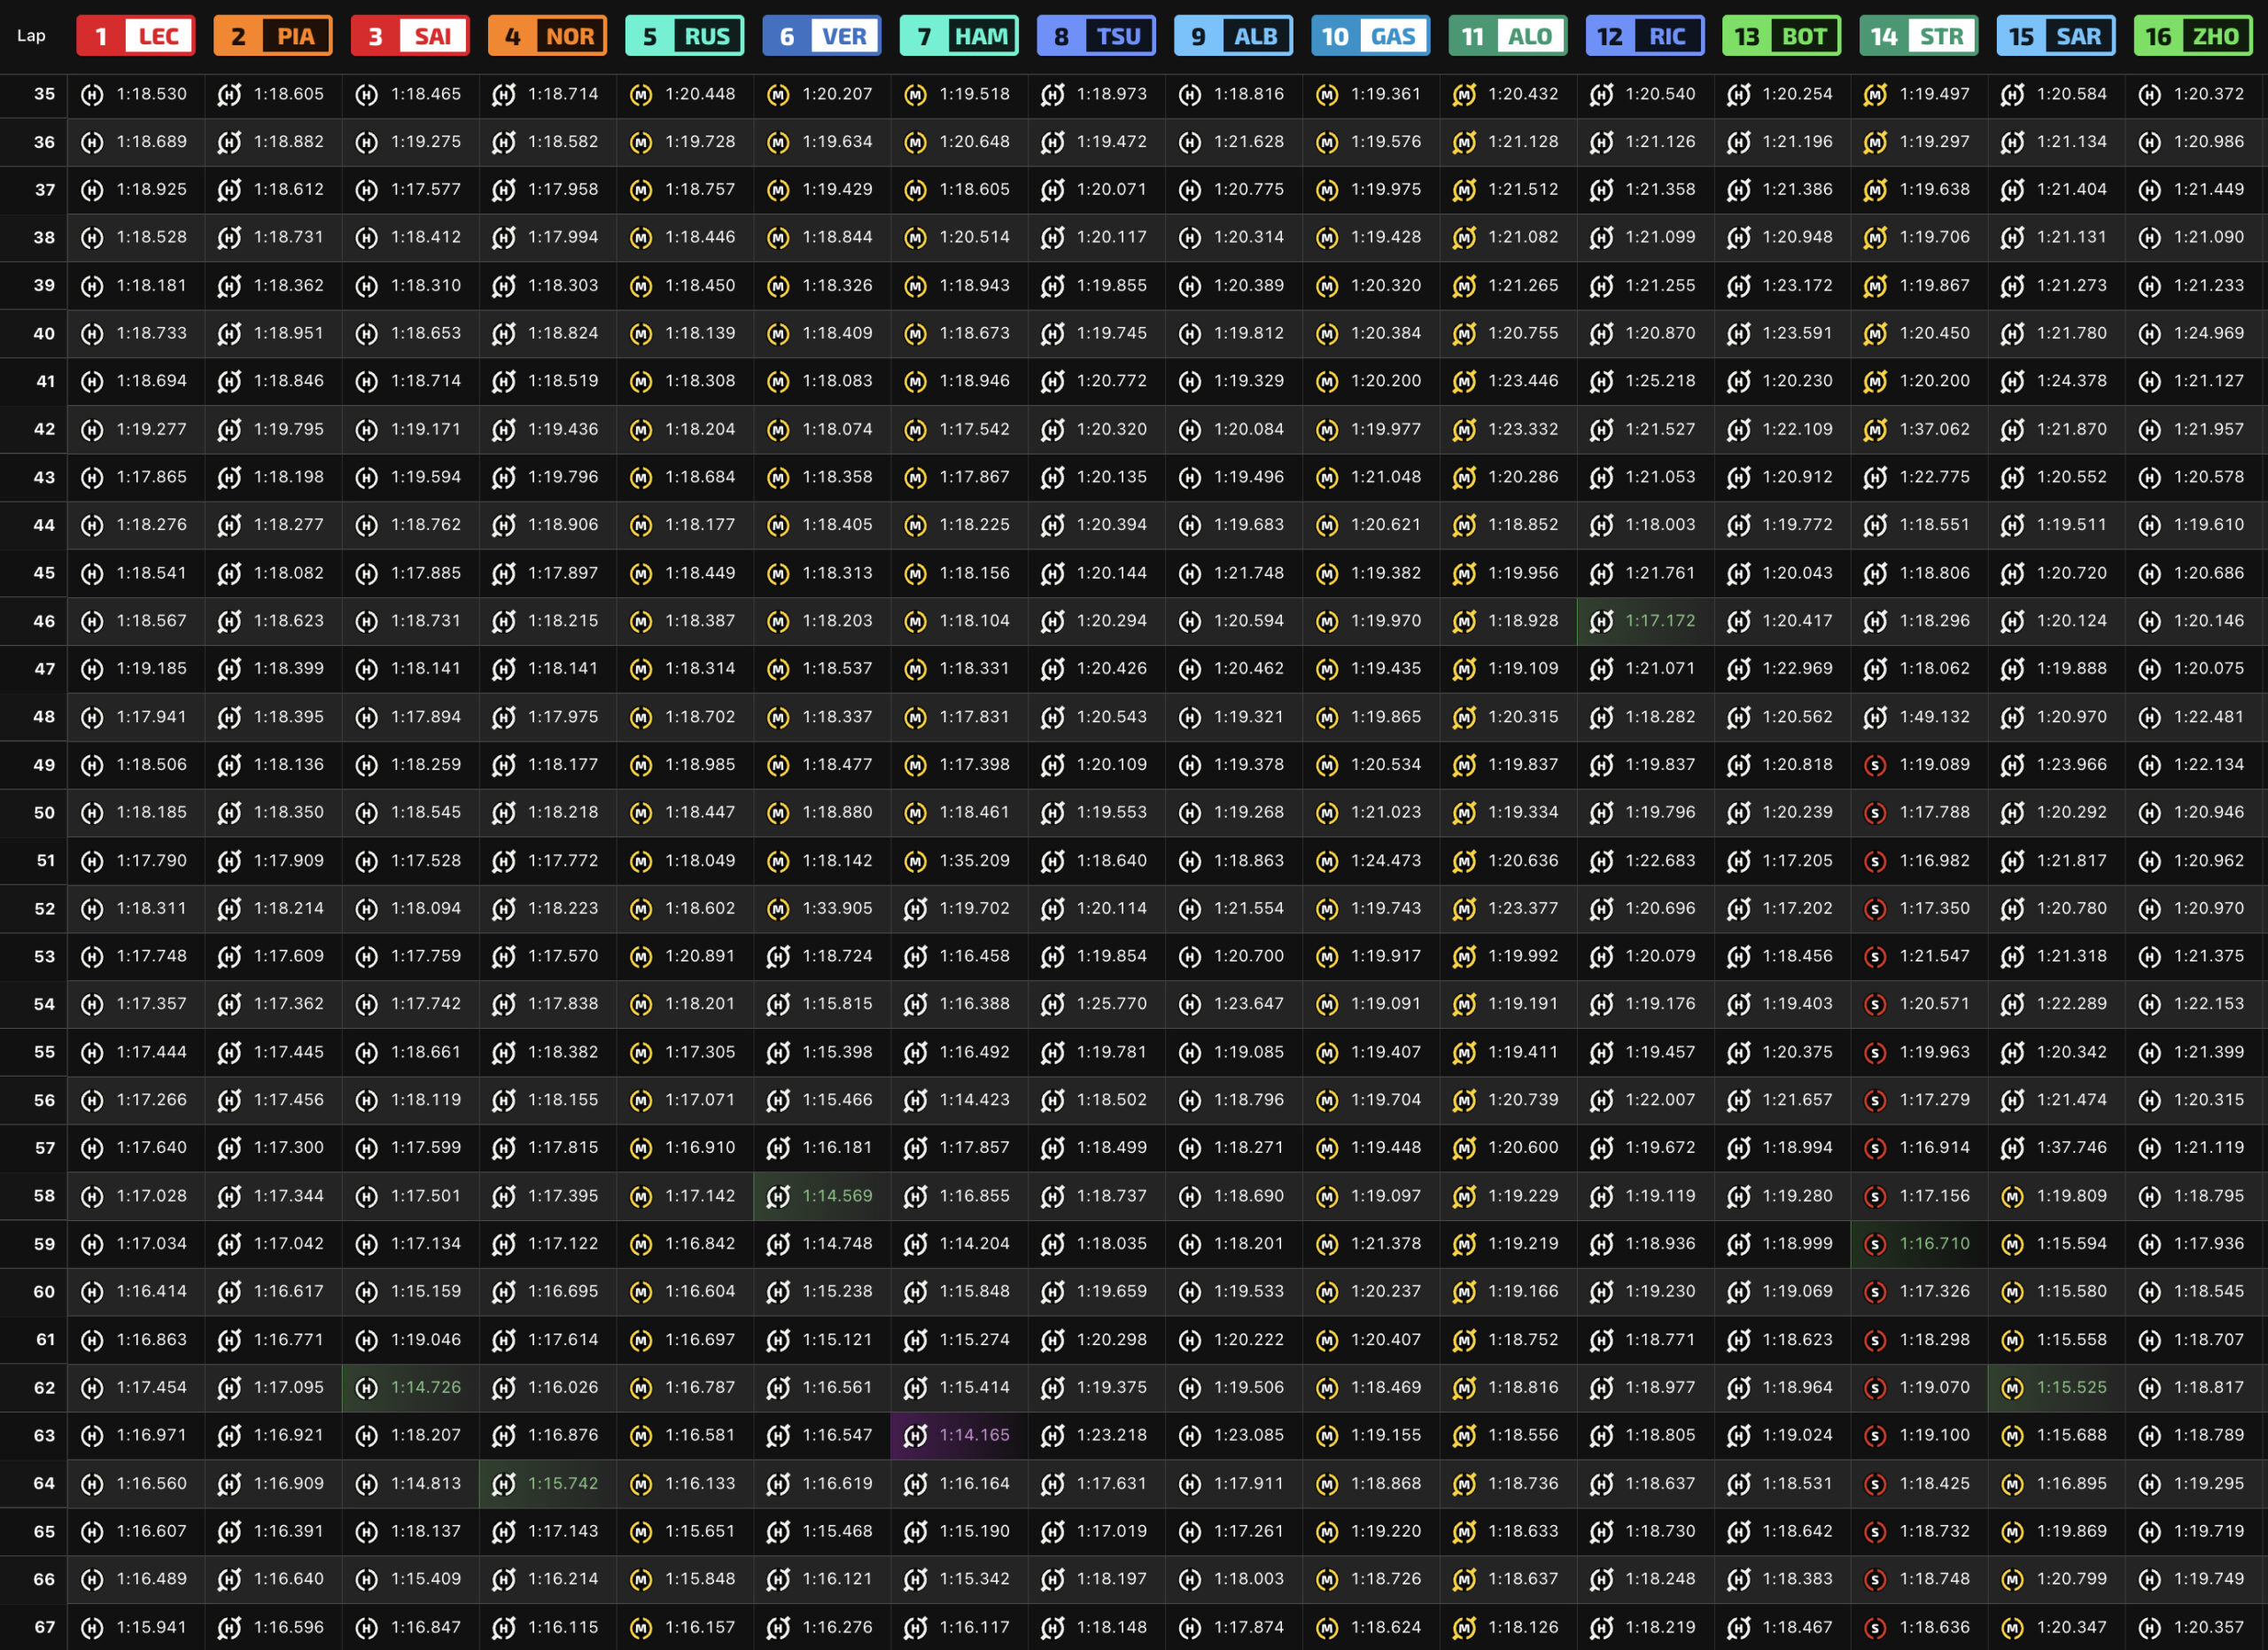This screenshot has height=1650, width=2268.
Task: Click the used medium tyre icon on ALO lap 44
Action: (x=1464, y=525)
